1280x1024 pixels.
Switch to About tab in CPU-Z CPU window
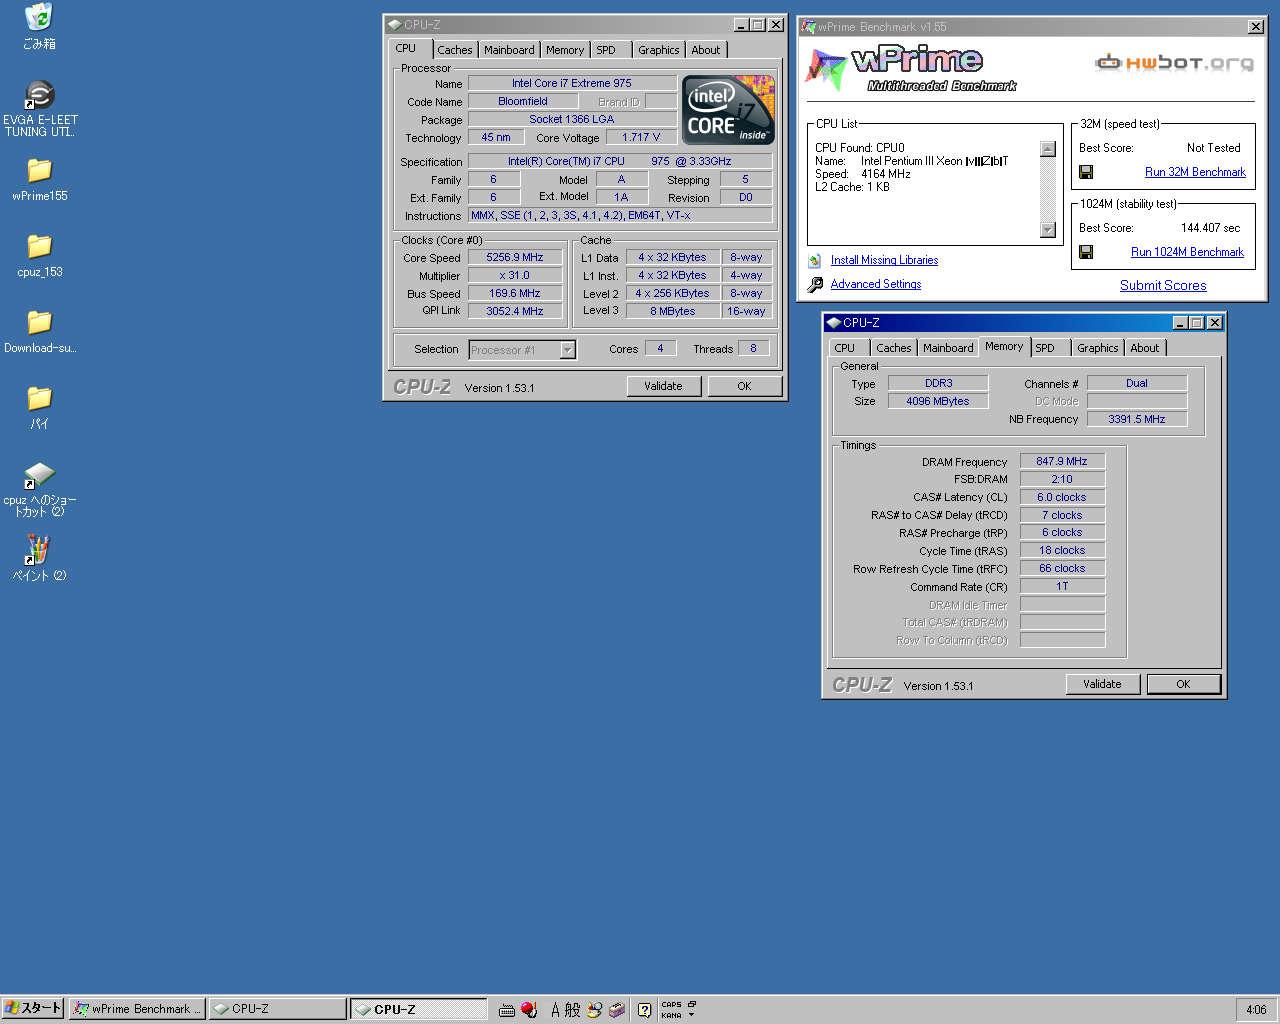(706, 50)
